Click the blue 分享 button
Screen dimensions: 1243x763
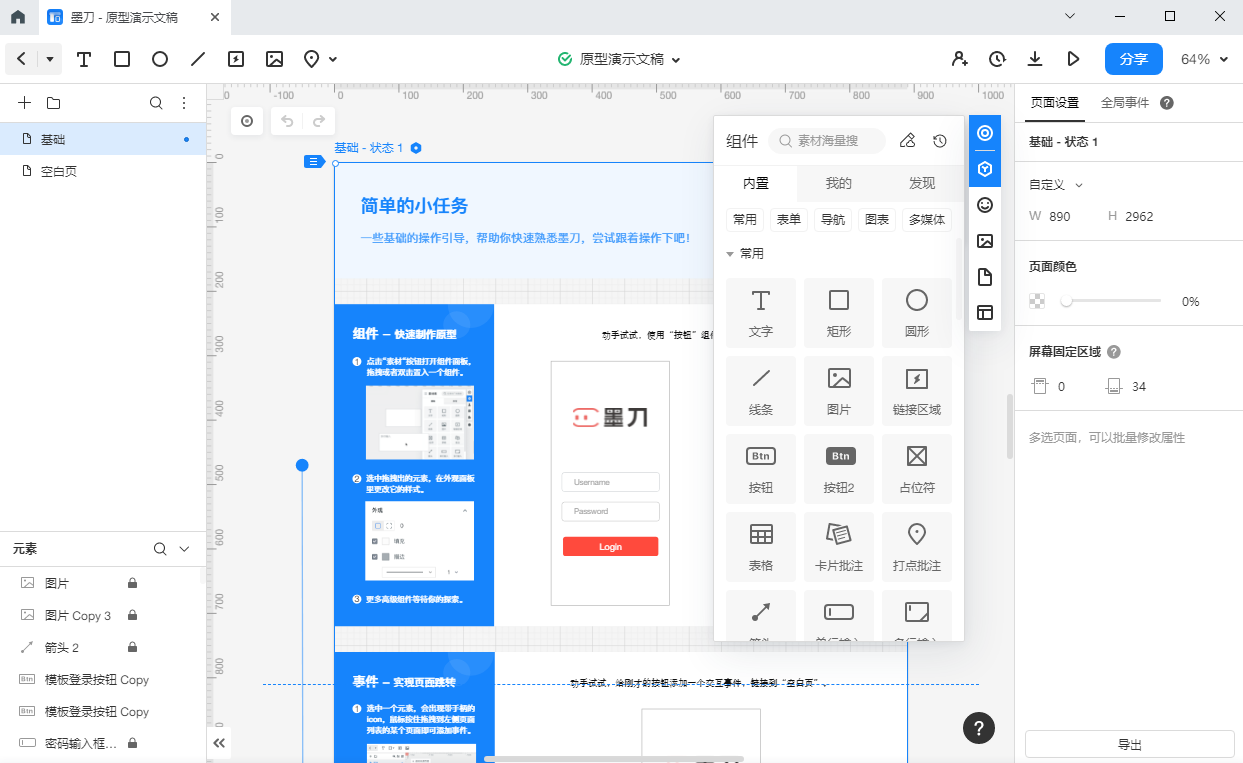tap(1133, 59)
